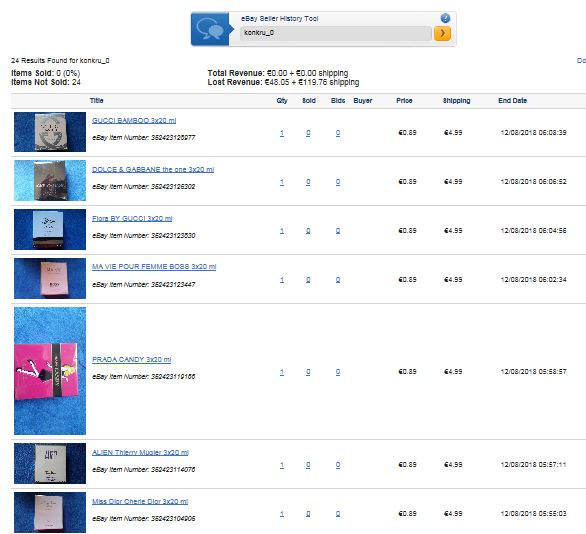Sort results by End Date column header

coord(512,101)
